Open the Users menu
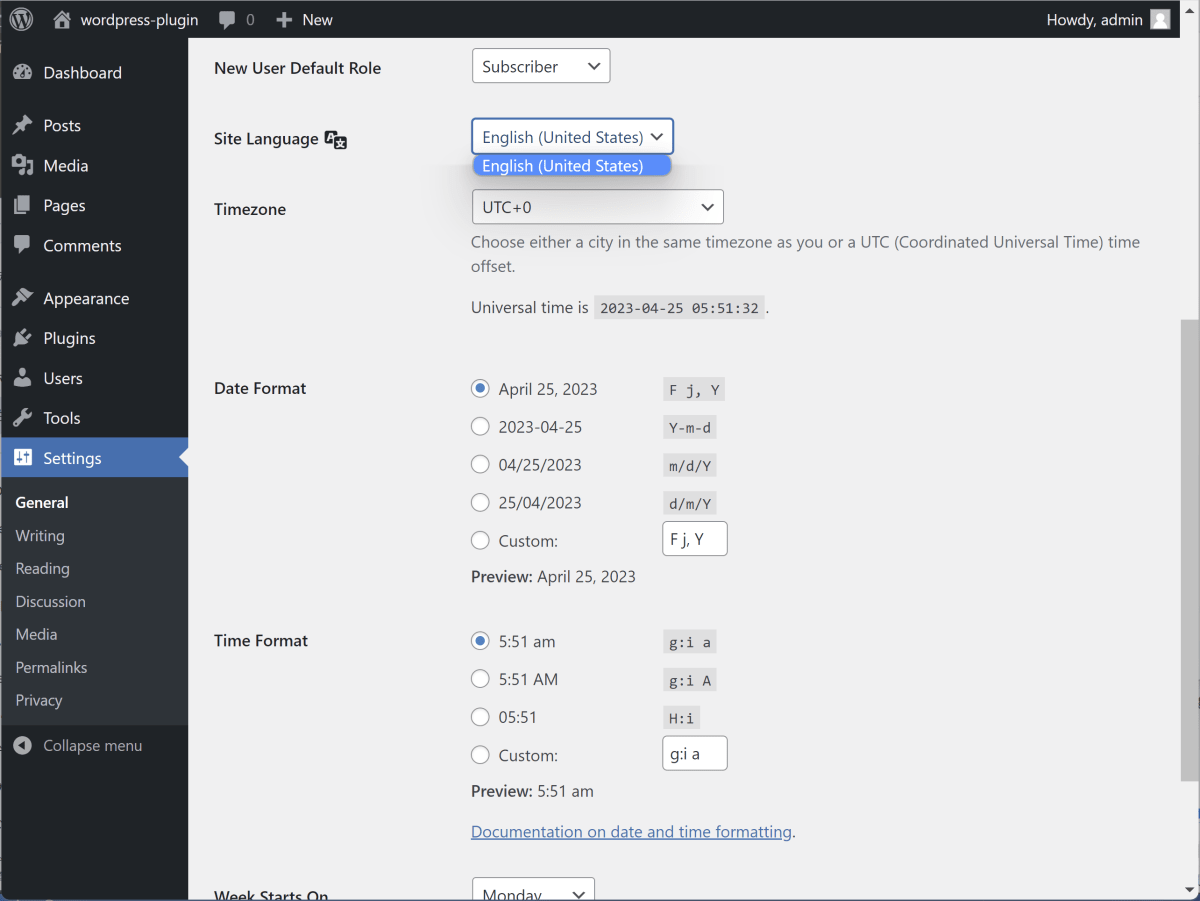The image size is (1200, 901). click(x=94, y=378)
